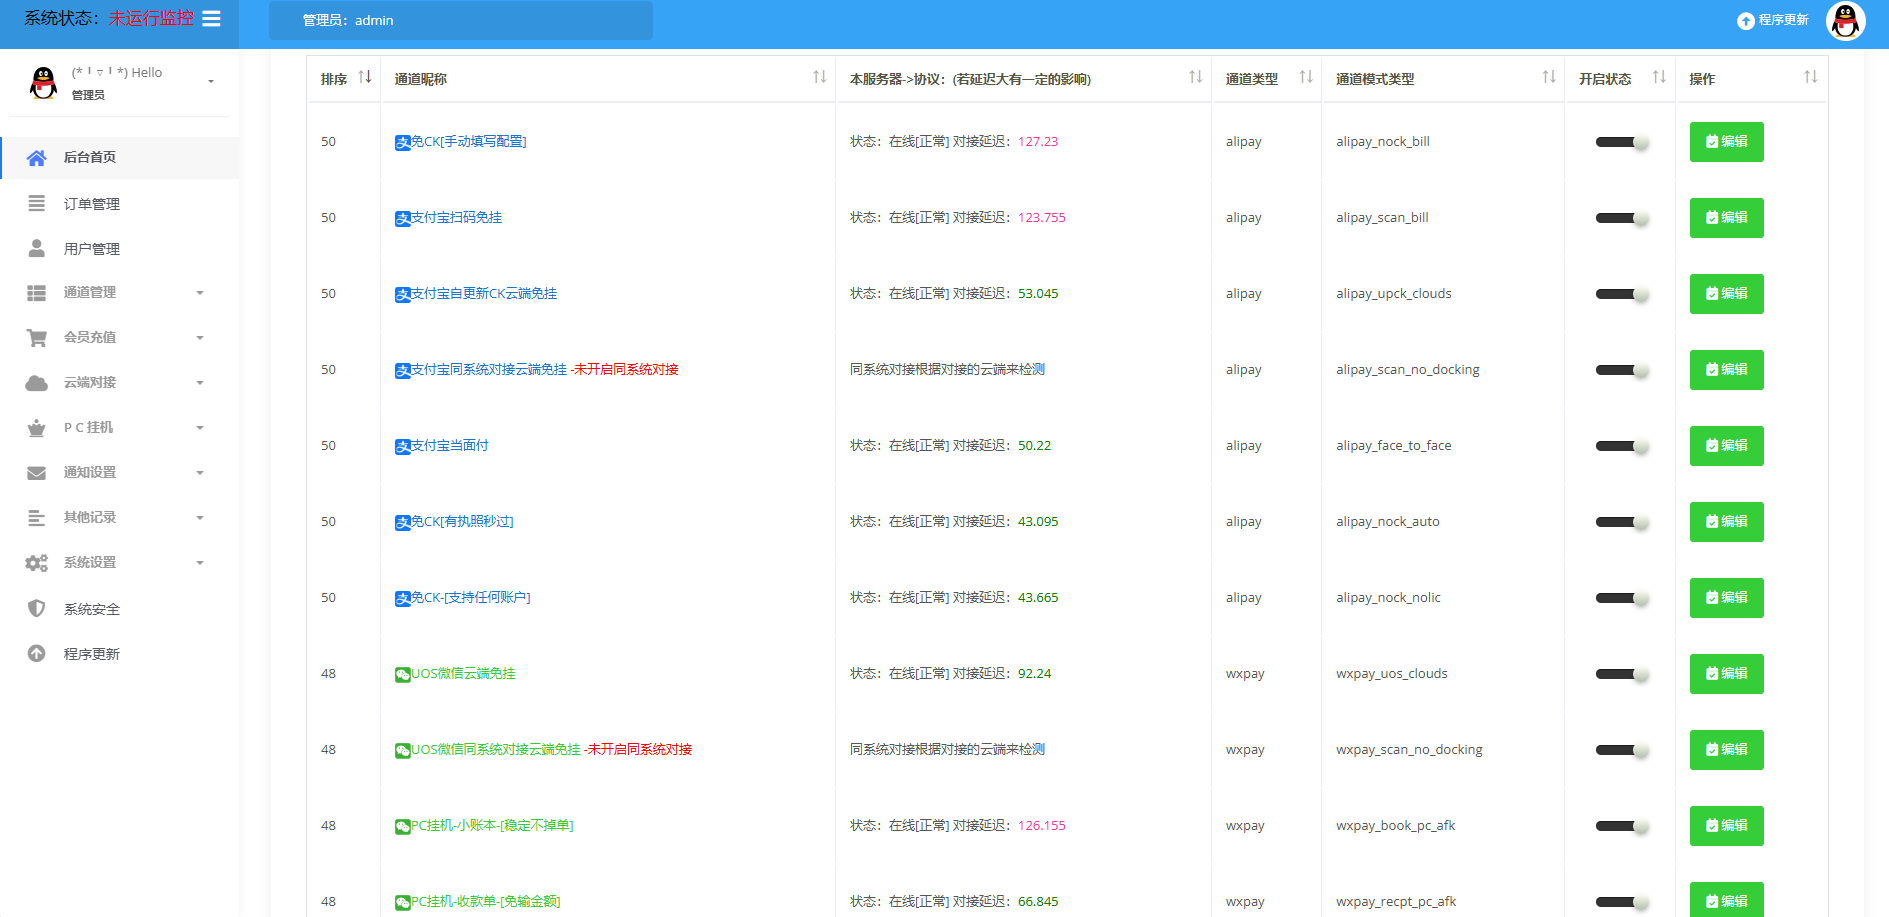Viewport: 1889px width, 917px height.
Task: Click the up-arrow icon beside sidebar 程序更新
Action: point(37,653)
